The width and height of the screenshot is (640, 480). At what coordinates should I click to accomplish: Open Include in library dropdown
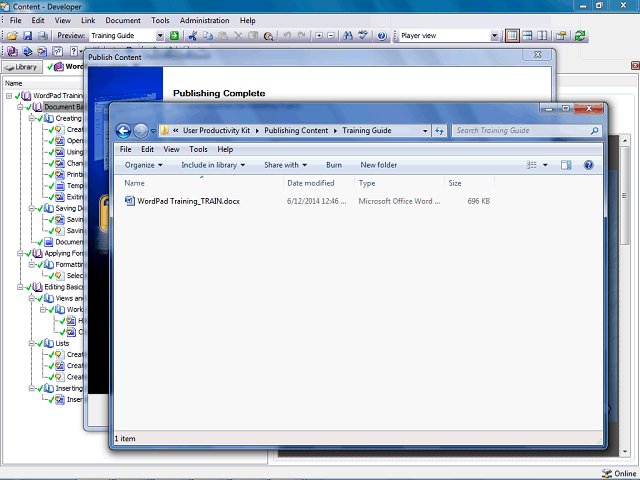point(213,165)
